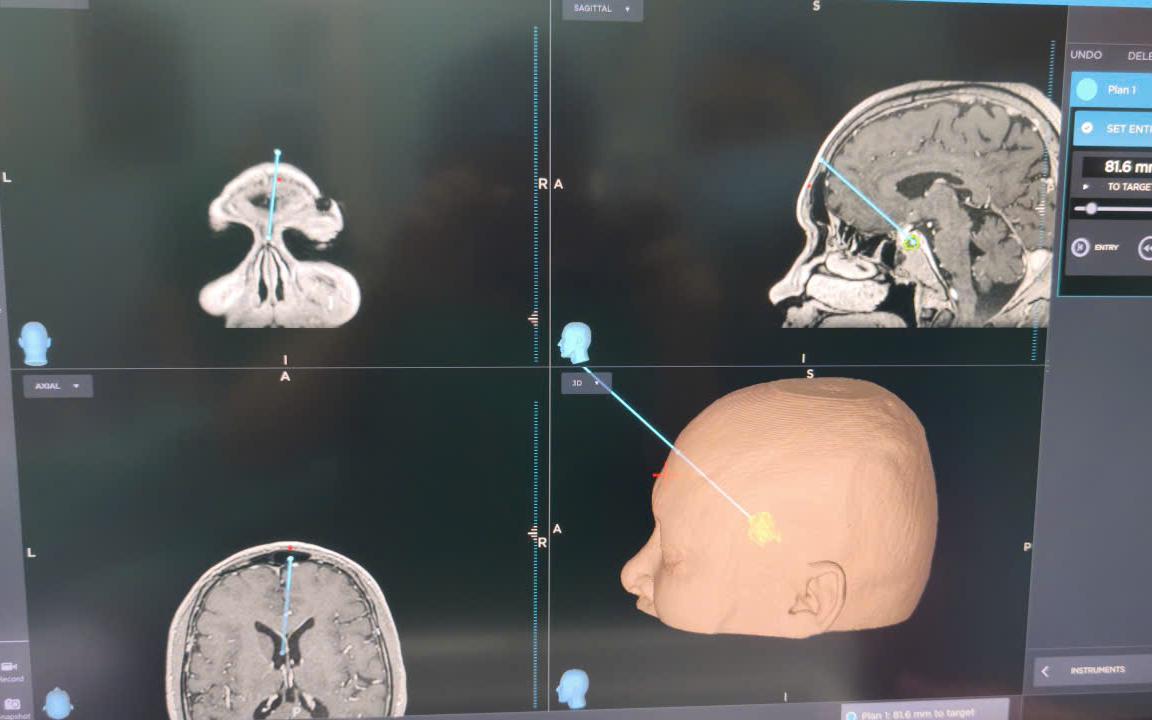Click the coronal view head orientation icon
Viewport: 1152px width, 720px height.
(x=34, y=343)
